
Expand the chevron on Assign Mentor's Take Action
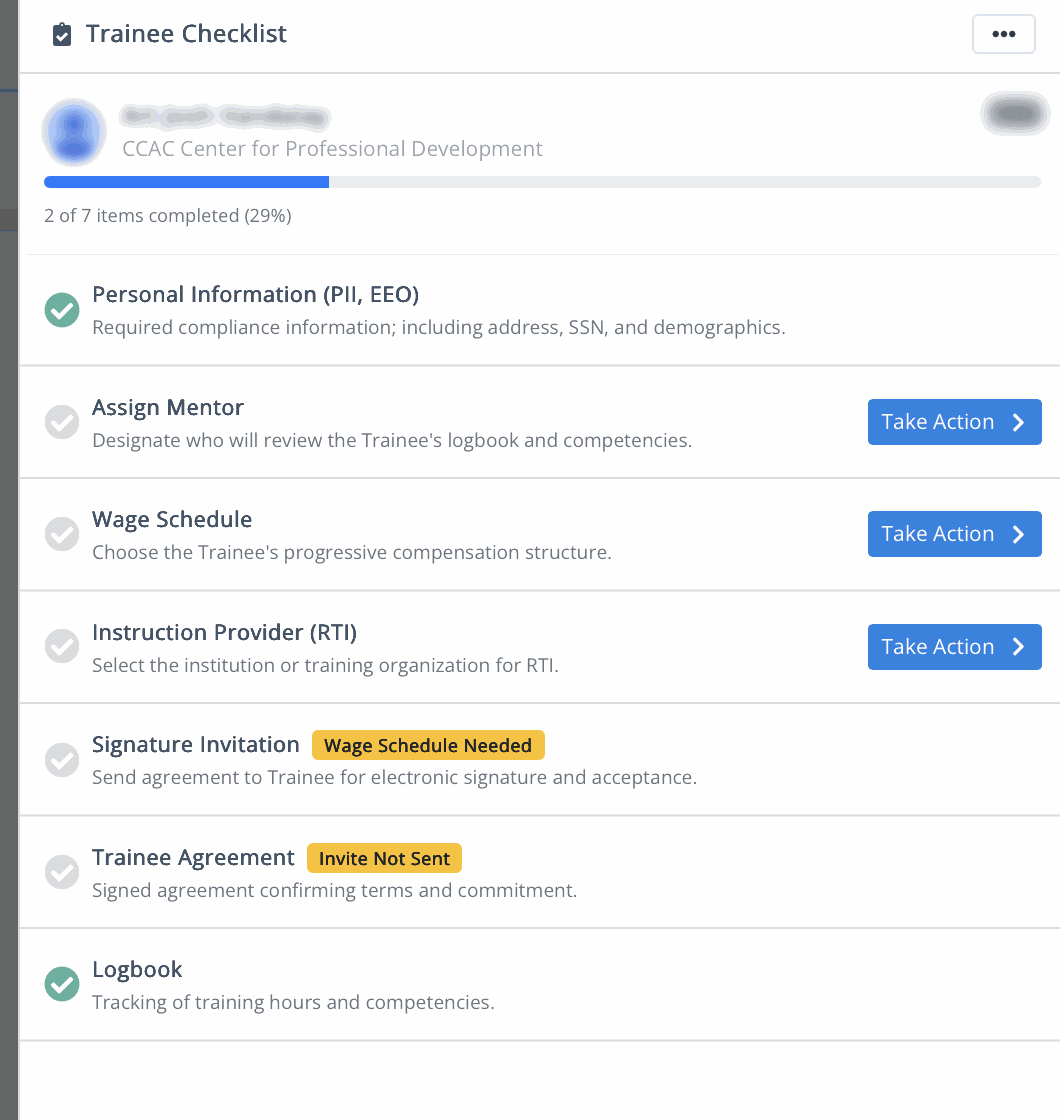pos(1021,421)
